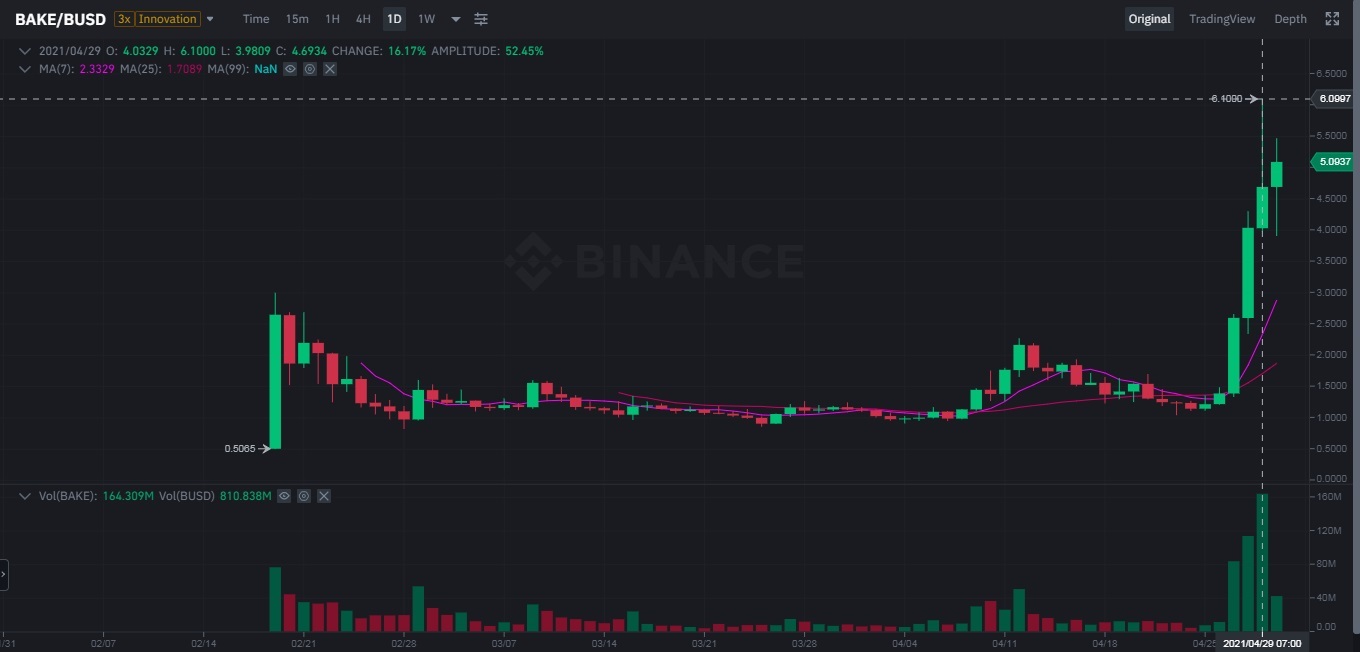The height and width of the screenshot is (652, 1360).
Task: Select the 1D interval
Action: (394, 19)
